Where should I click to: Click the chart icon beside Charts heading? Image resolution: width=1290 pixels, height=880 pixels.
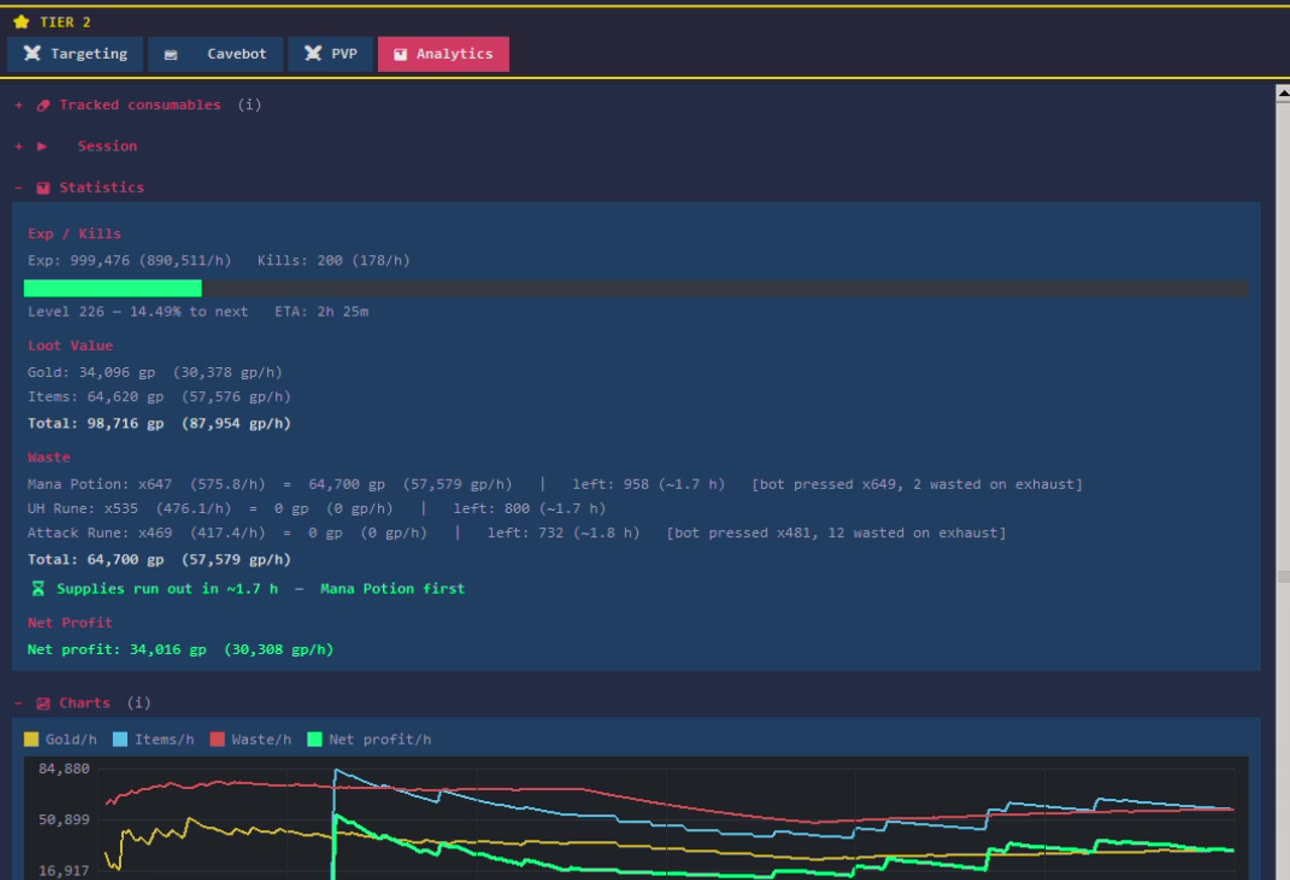click(43, 704)
